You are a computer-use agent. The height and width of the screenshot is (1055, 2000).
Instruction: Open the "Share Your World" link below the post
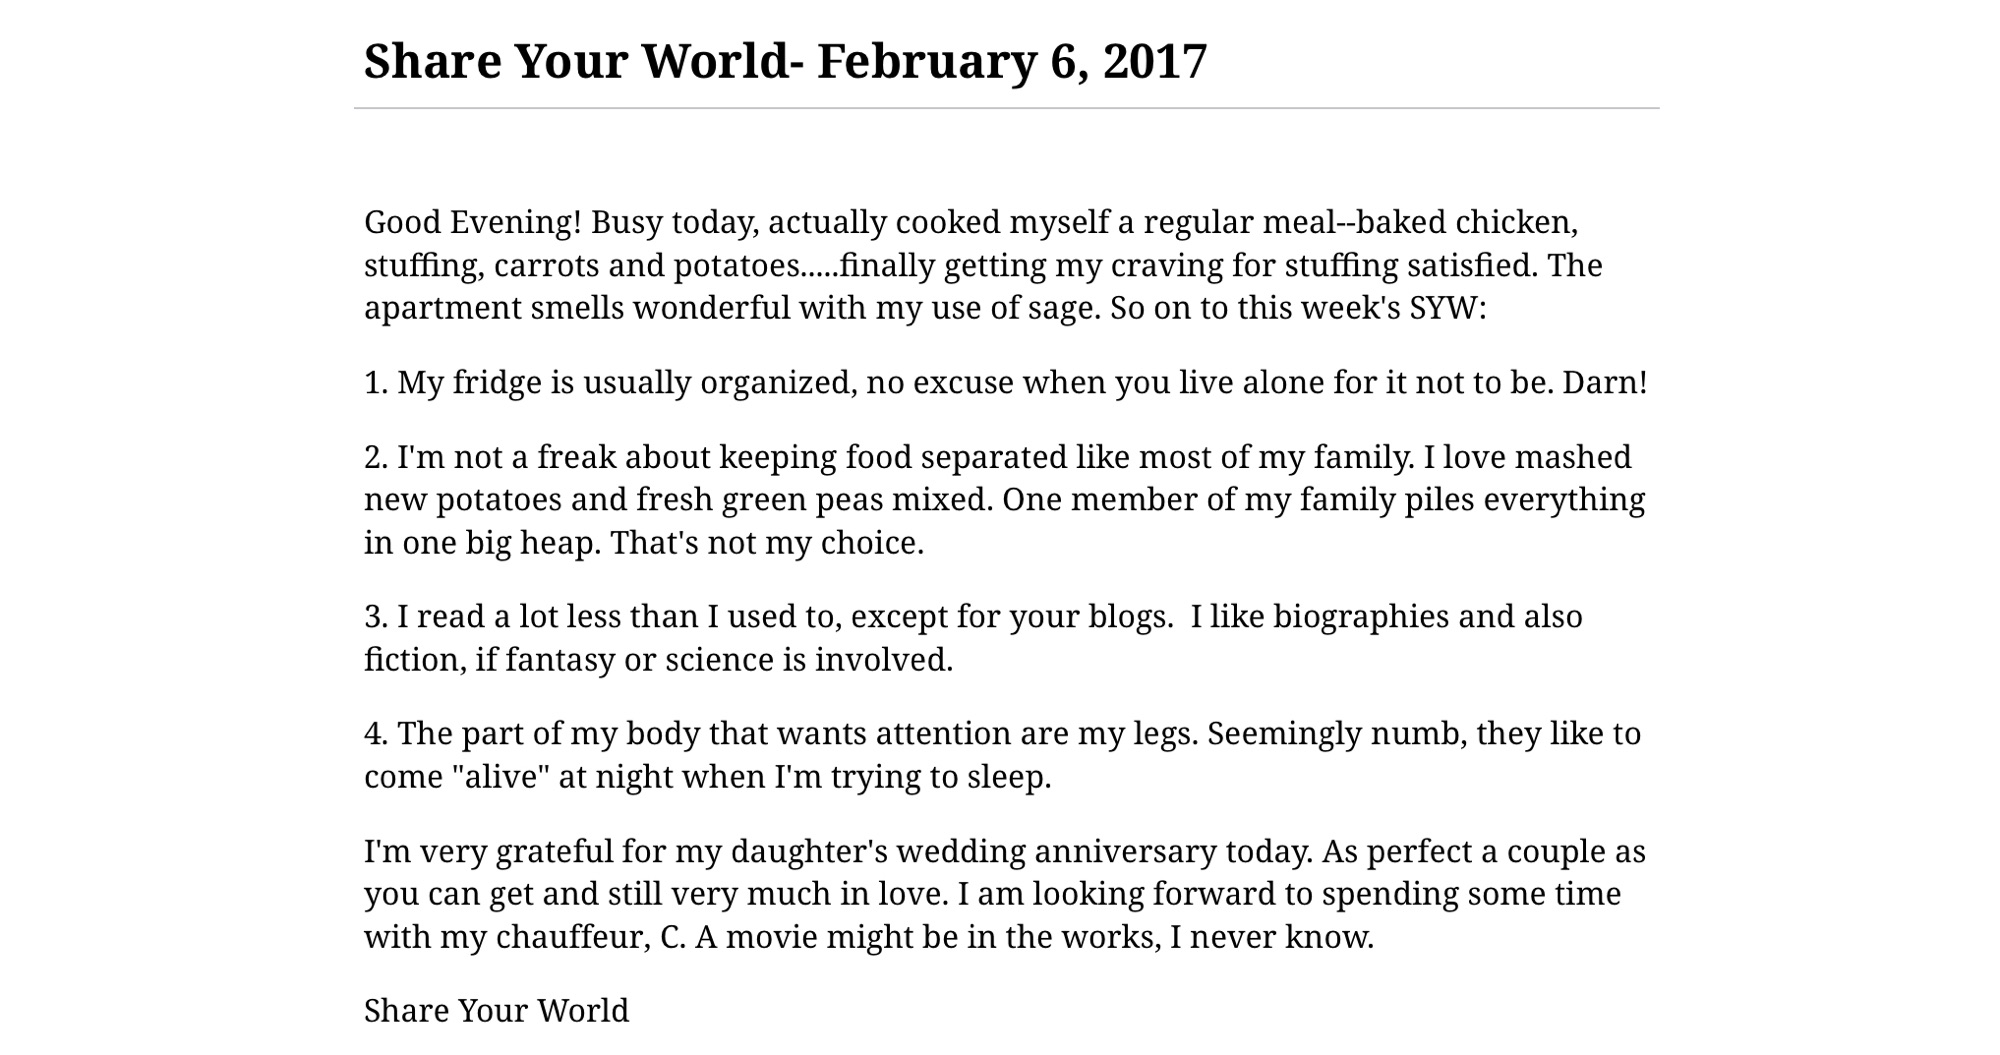tap(496, 1011)
